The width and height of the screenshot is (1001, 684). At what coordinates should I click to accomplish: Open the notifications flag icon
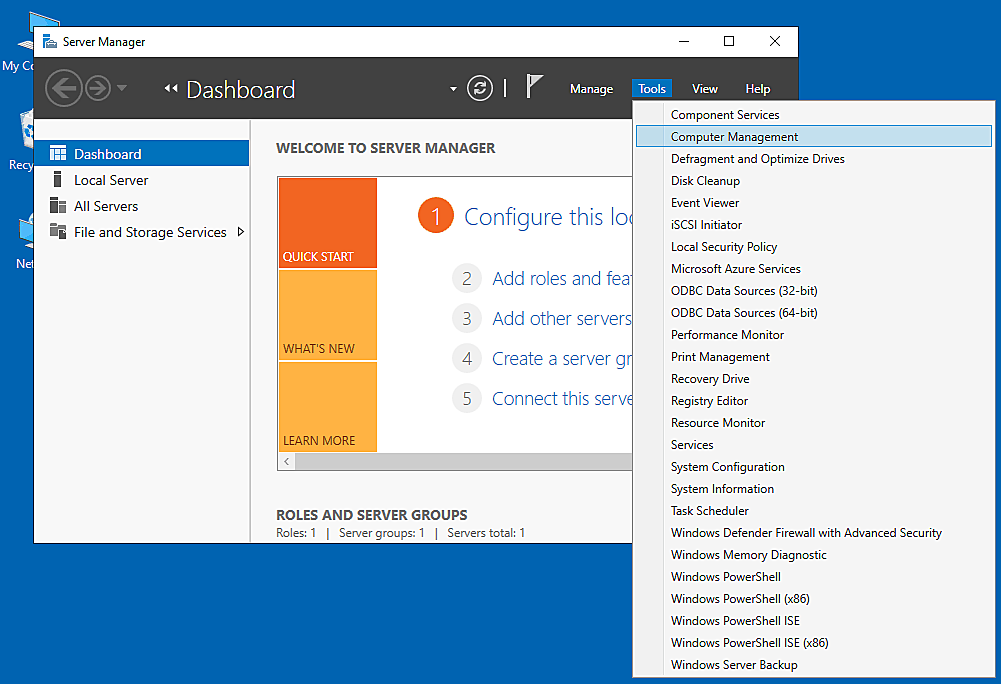534,86
